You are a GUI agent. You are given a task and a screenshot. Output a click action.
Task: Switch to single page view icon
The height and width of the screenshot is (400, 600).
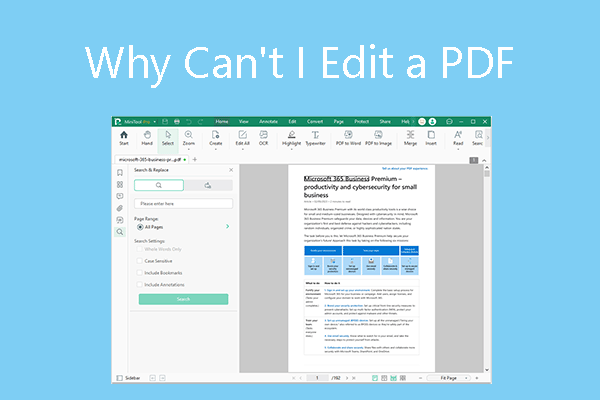point(375,378)
